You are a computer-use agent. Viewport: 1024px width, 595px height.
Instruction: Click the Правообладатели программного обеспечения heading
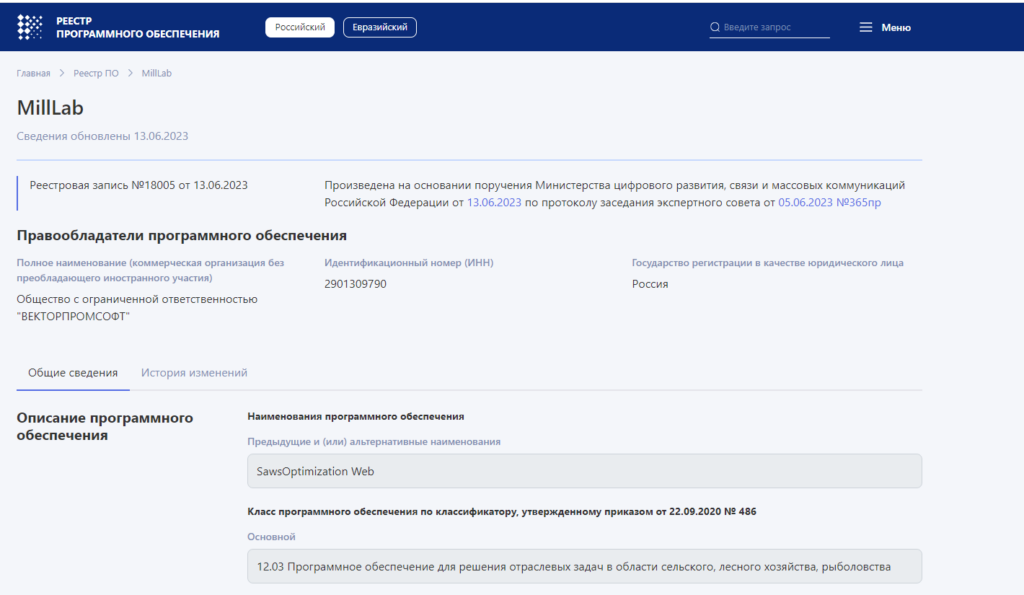182,235
